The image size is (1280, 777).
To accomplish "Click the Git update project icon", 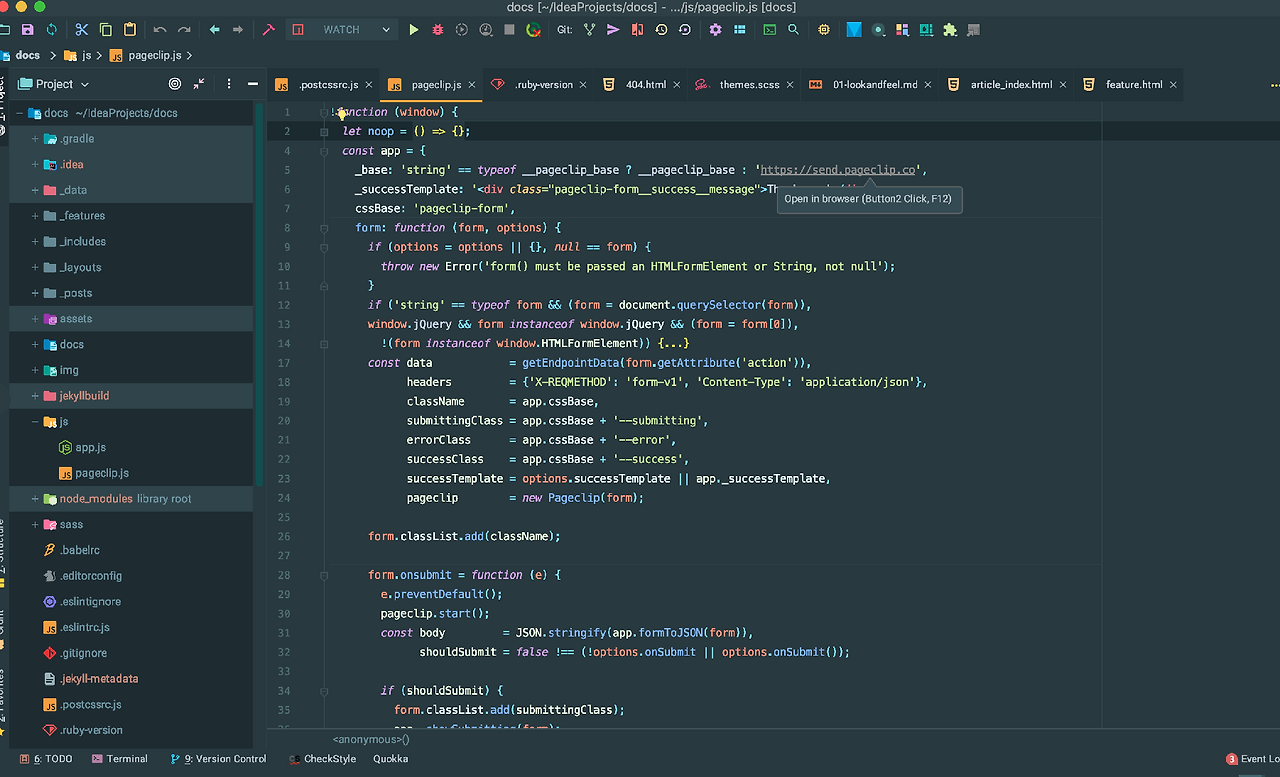I will click(x=589, y=30).
